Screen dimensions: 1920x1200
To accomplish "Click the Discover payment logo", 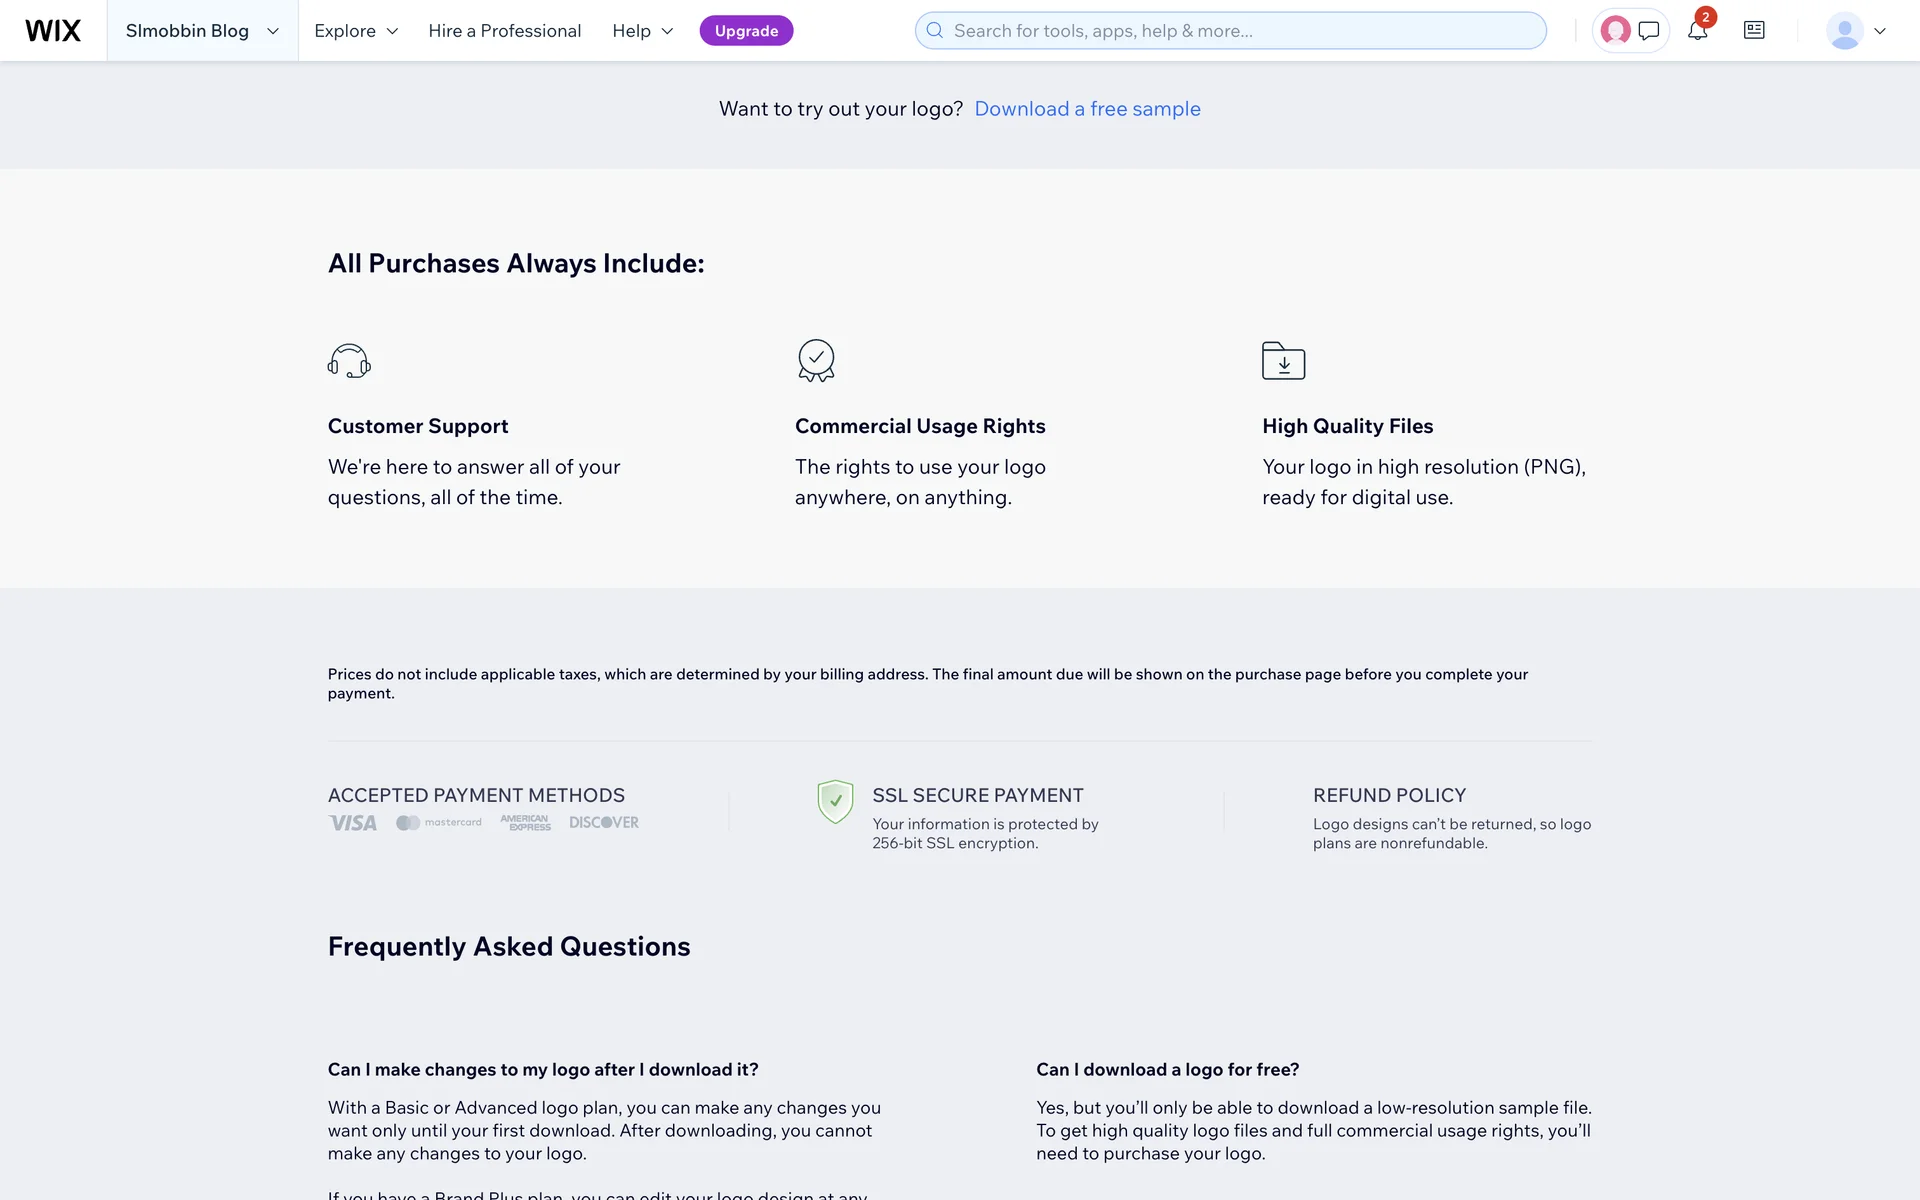I will pos(604,823).
